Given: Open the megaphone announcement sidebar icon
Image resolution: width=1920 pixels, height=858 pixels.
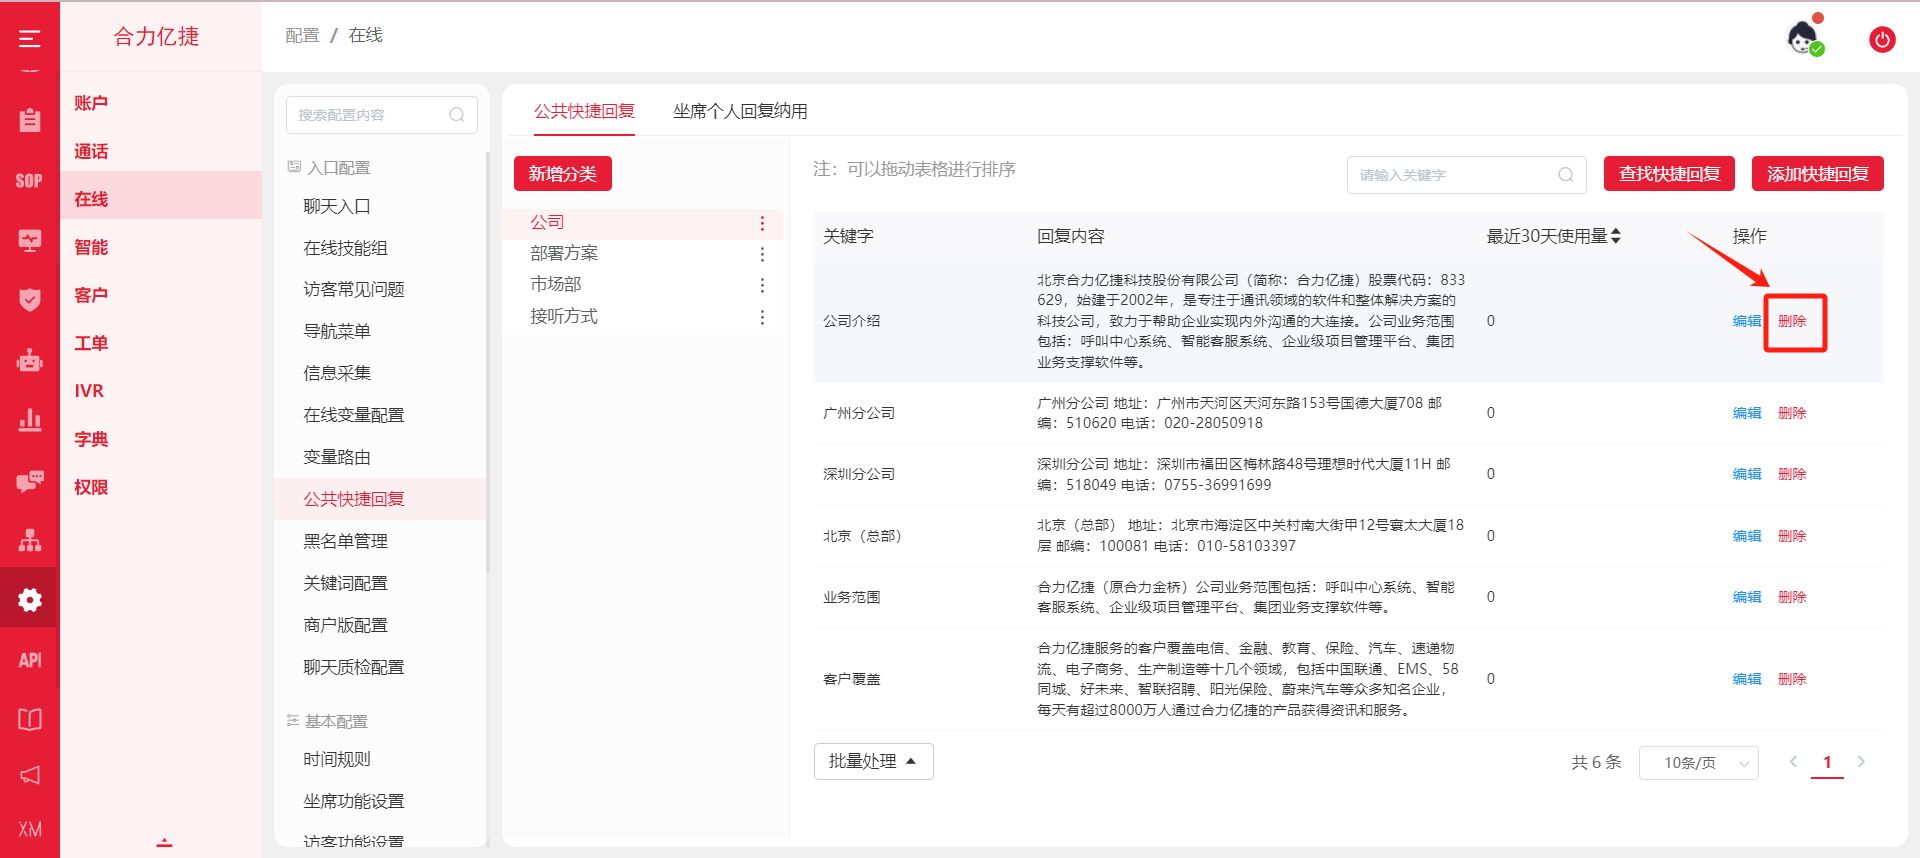Looking at the screenshot, I should (x=30, y=775).
